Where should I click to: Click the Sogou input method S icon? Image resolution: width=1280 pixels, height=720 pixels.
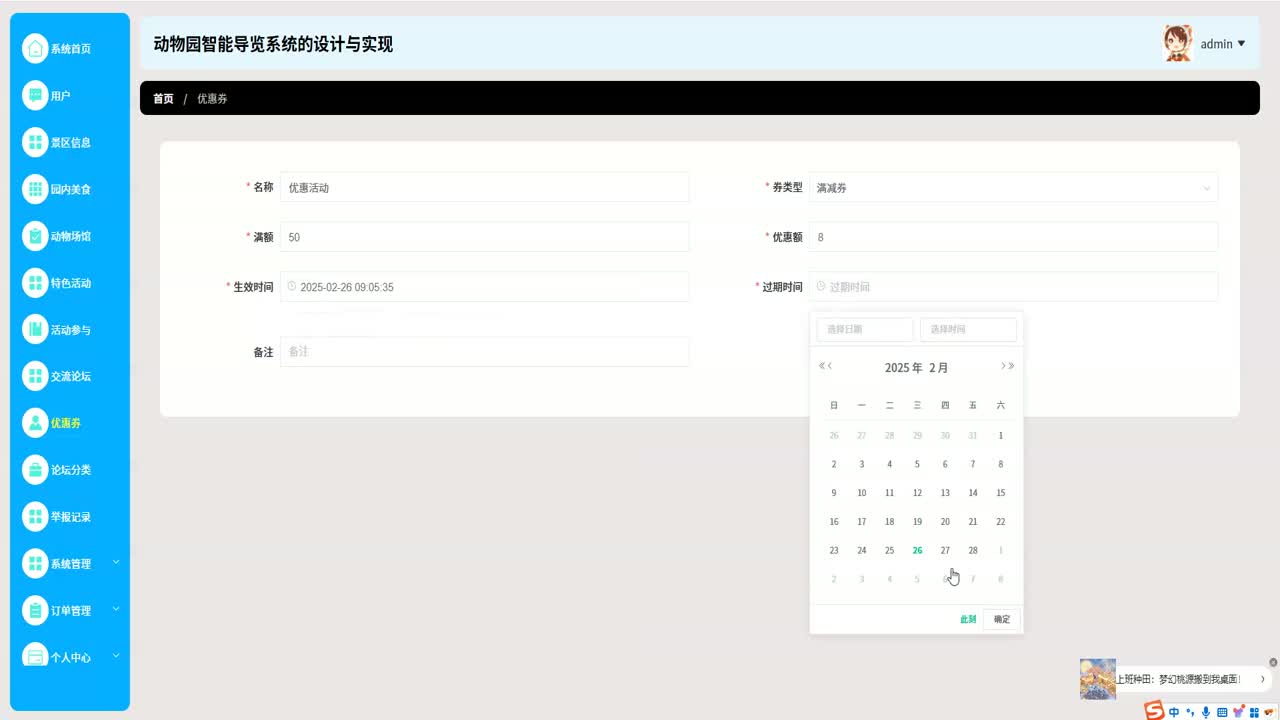click(x=1154, y=711)
